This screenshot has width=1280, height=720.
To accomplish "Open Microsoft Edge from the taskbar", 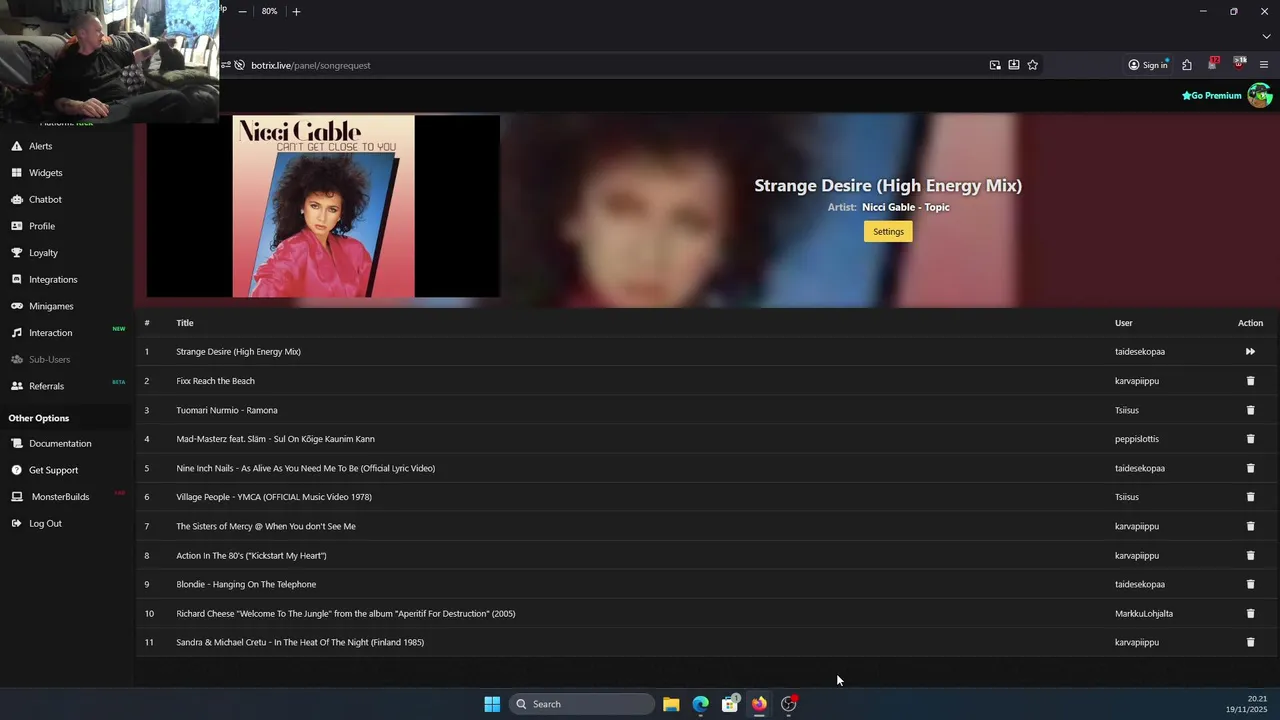I will pyautogui.click(x=701, y=704).
